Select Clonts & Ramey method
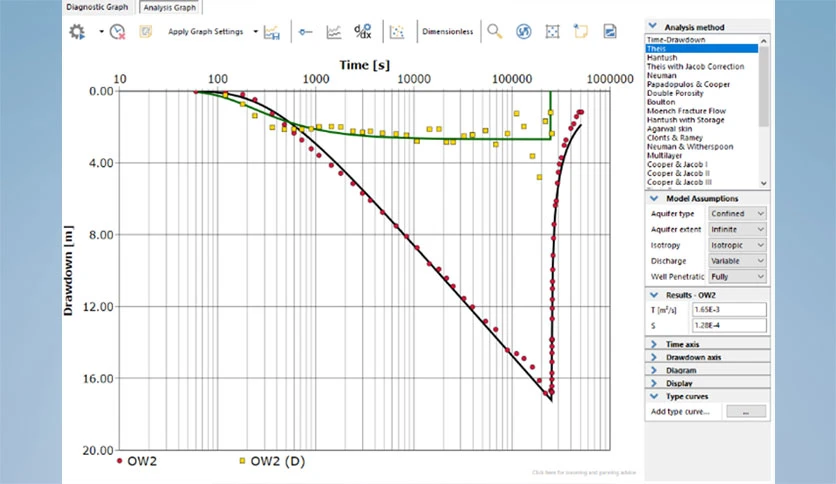This screenshot has width=836, height=484. 674,138
